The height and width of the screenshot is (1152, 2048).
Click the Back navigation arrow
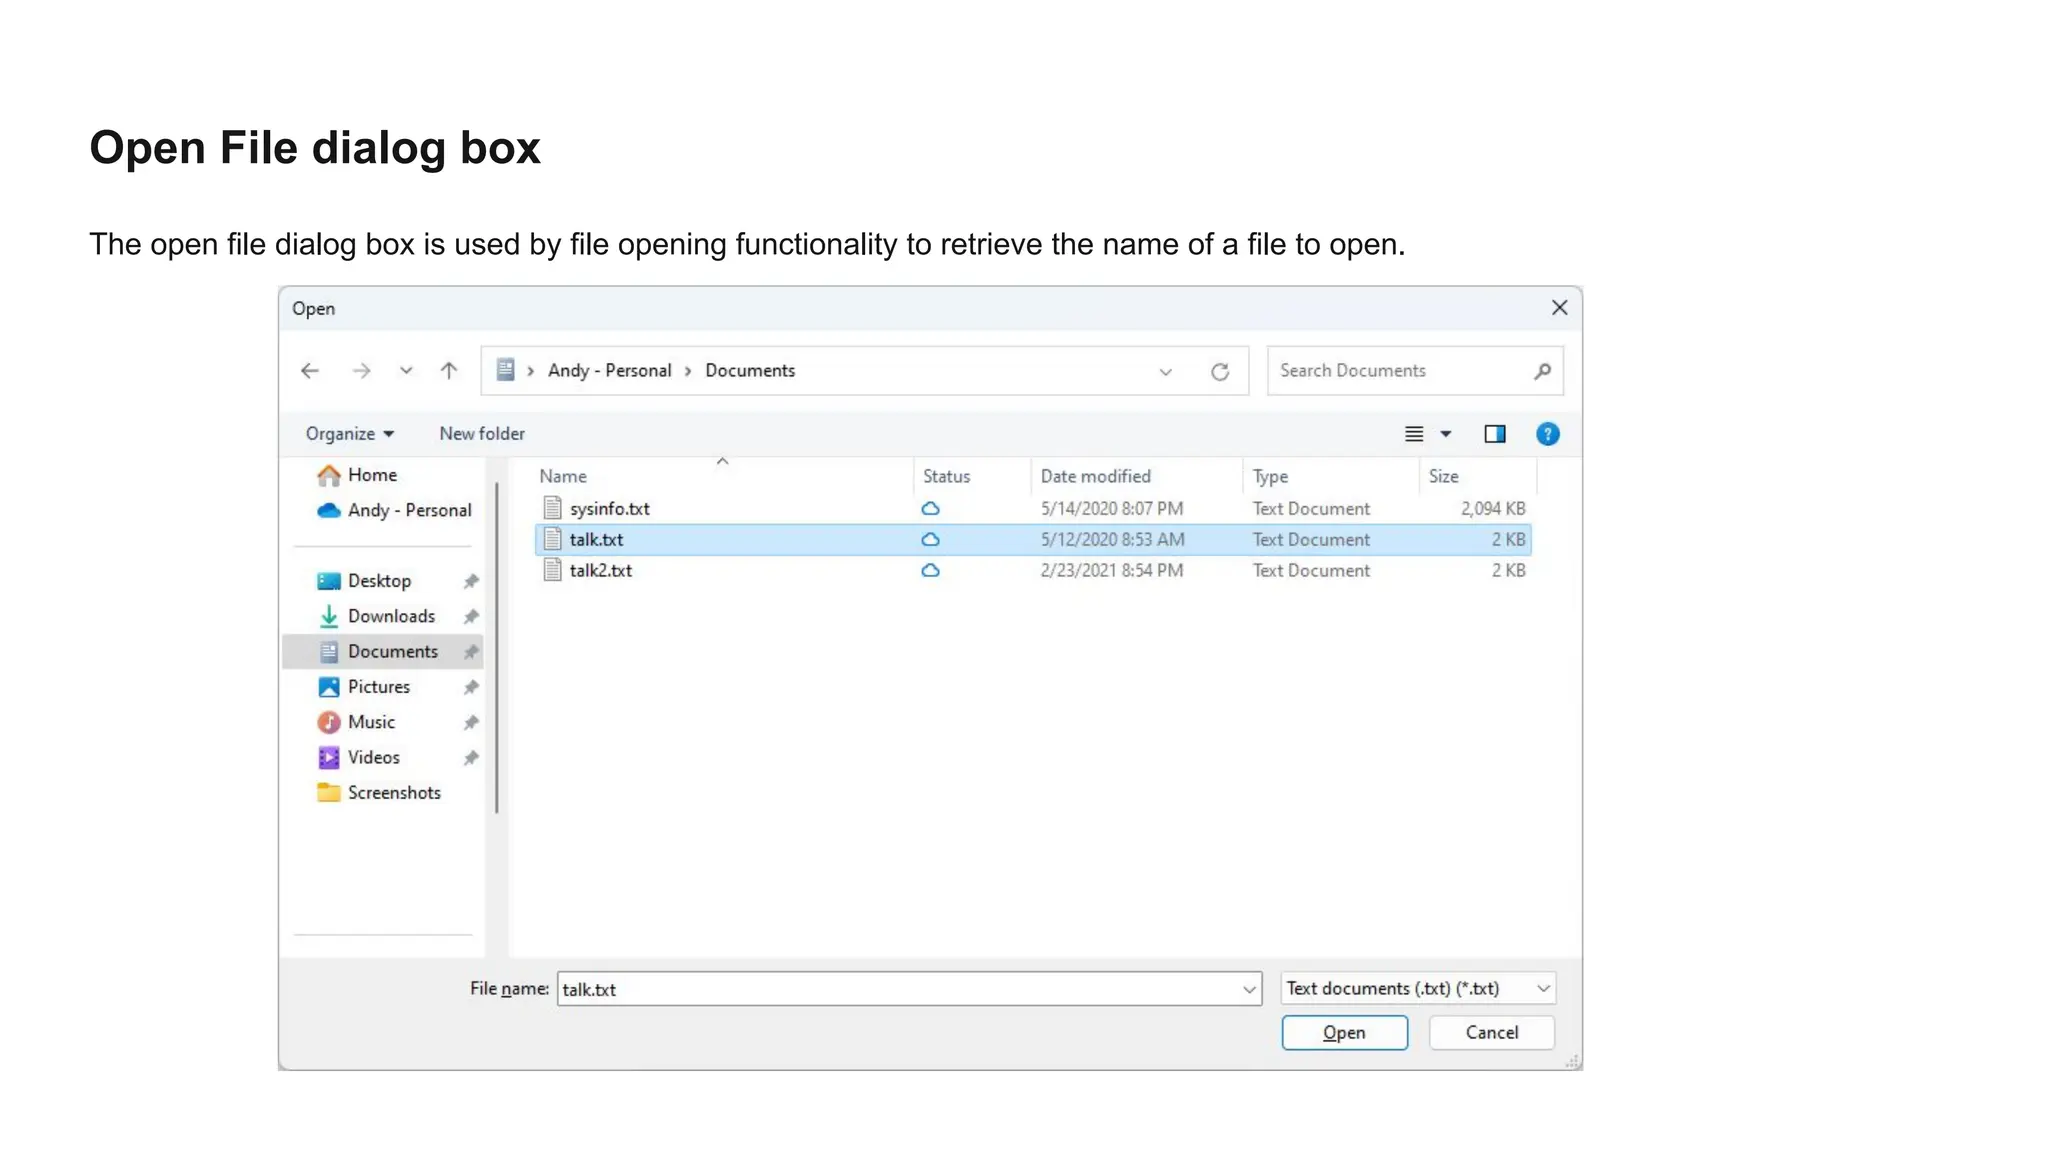click(x=310, y=371)
